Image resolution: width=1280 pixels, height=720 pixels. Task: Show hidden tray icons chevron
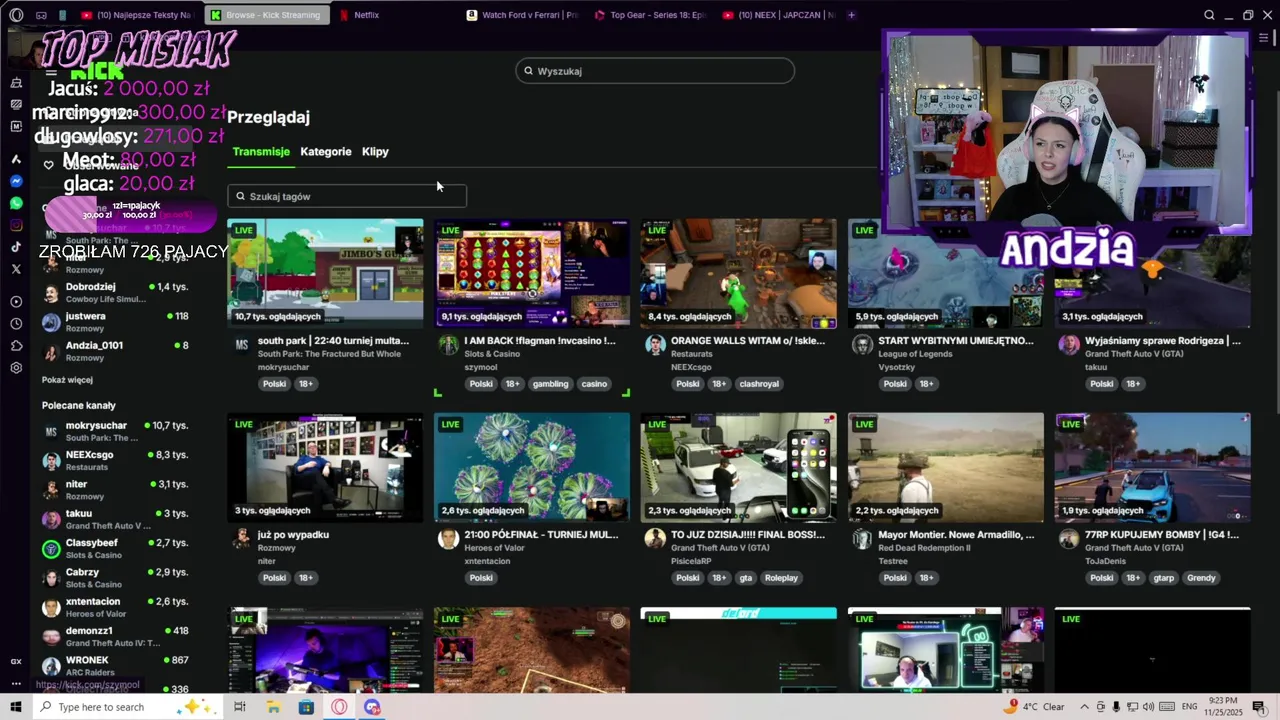point(1084,707)
